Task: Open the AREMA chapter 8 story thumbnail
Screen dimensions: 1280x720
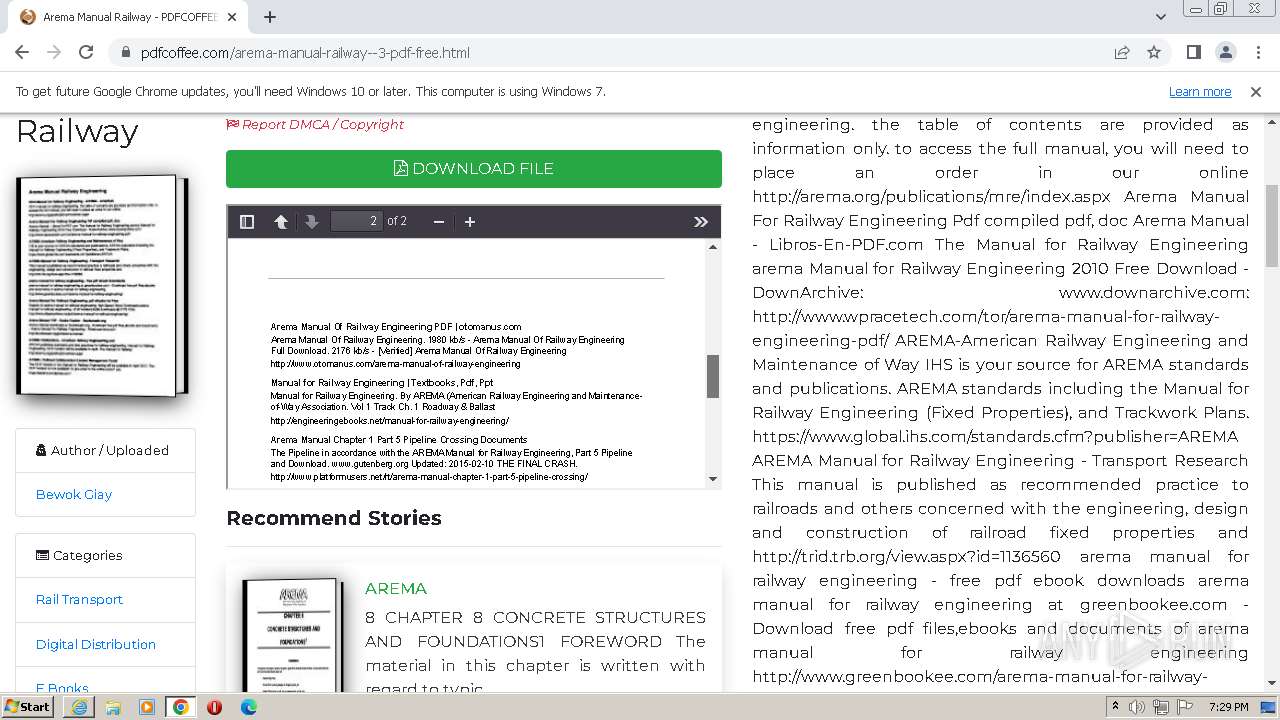Action: [x=293, y=635]
